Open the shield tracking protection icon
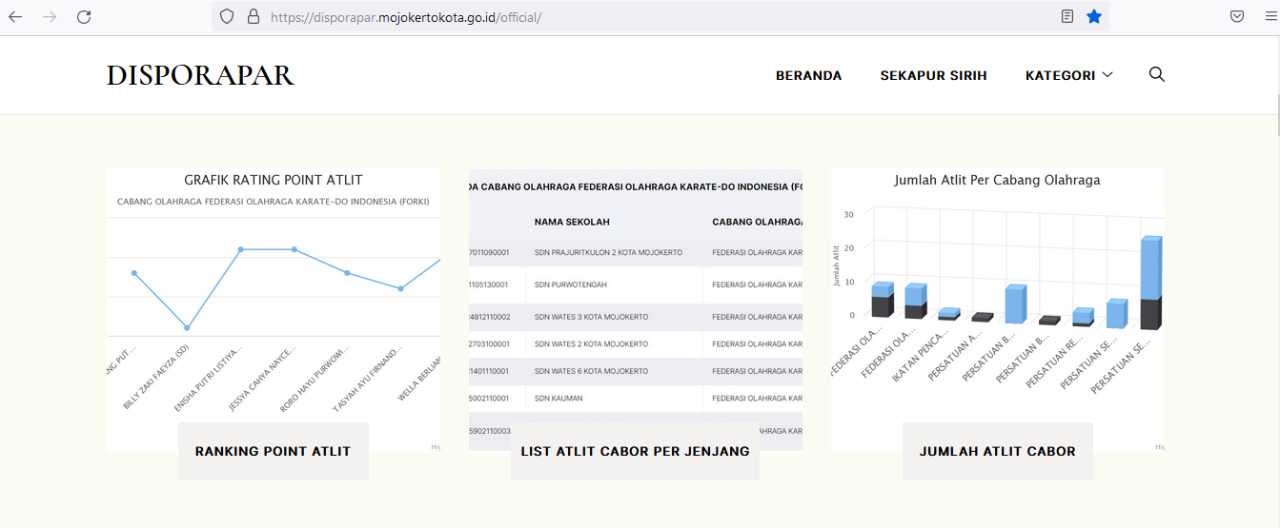The image size is (1280, 528). point(227,17)
